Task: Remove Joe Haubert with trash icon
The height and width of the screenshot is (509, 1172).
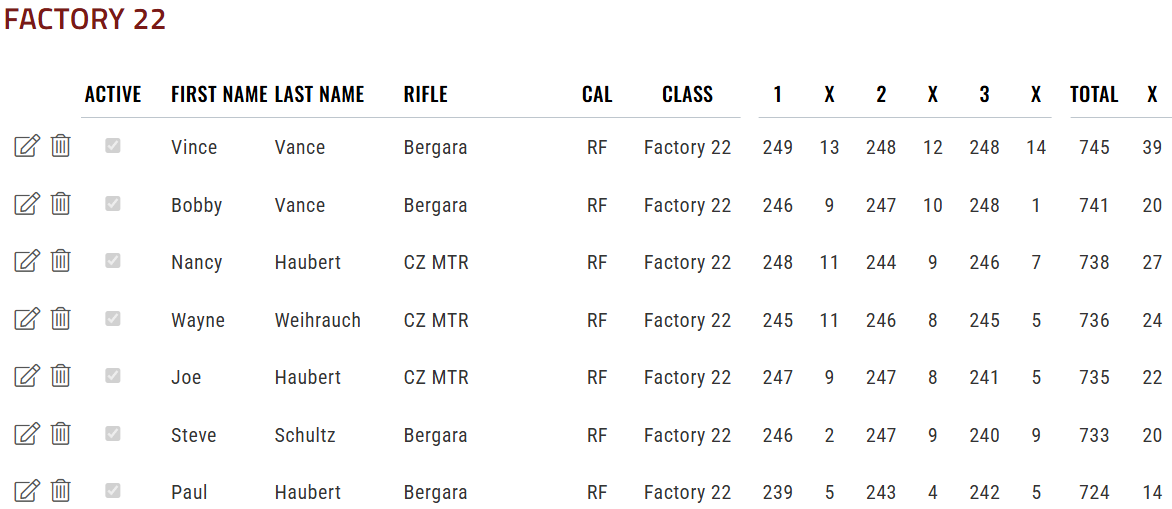Action: tap(61, 376)
